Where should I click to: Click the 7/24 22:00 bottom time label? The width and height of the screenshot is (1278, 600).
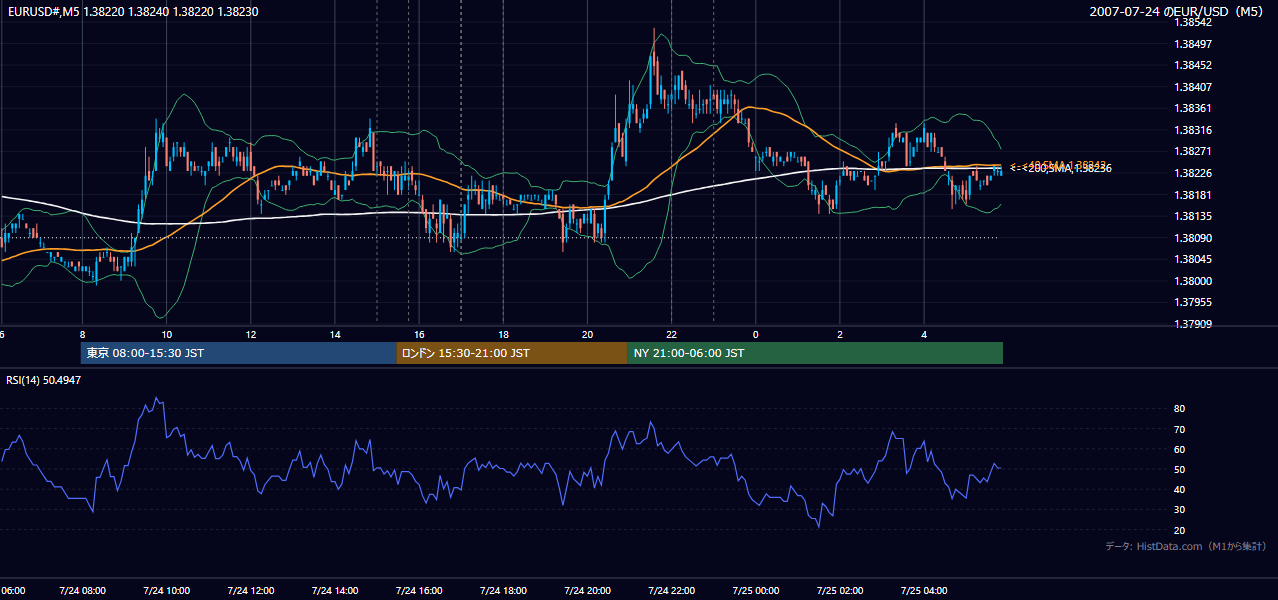point(672,591)
